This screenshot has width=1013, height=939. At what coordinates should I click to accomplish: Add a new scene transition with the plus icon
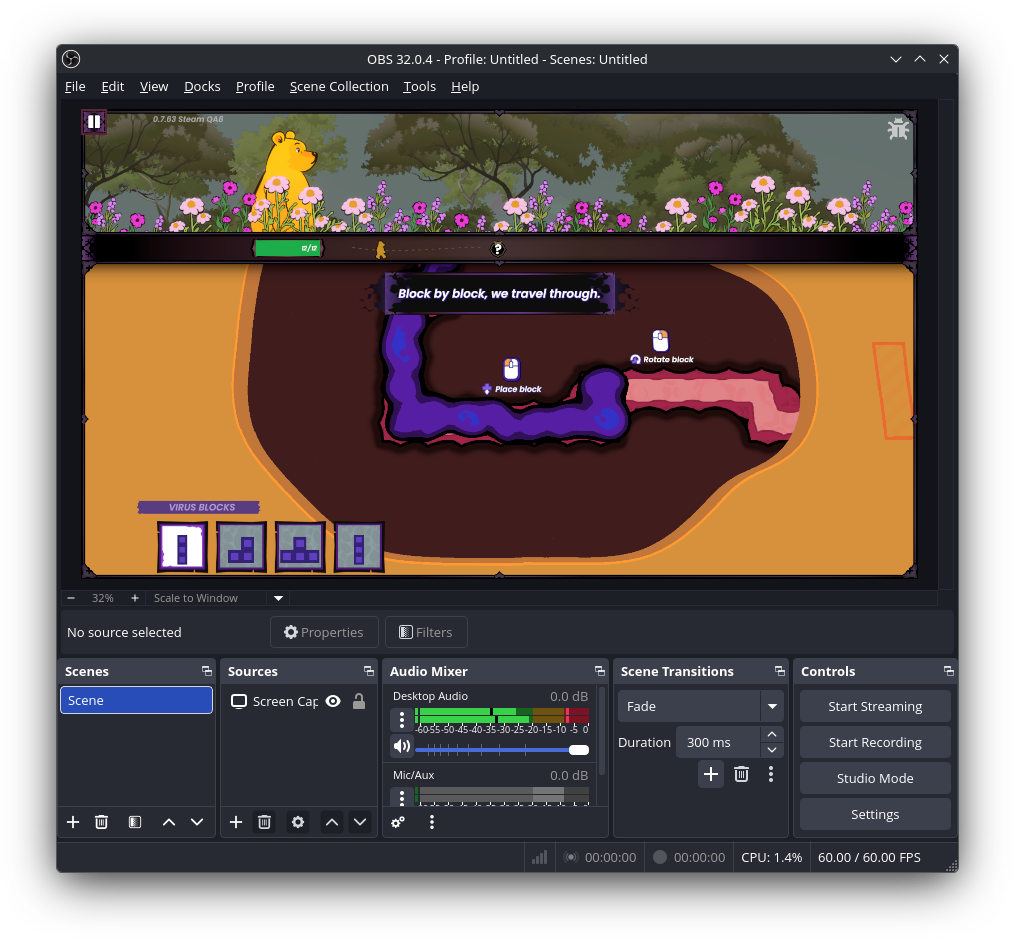coord(711,774)
